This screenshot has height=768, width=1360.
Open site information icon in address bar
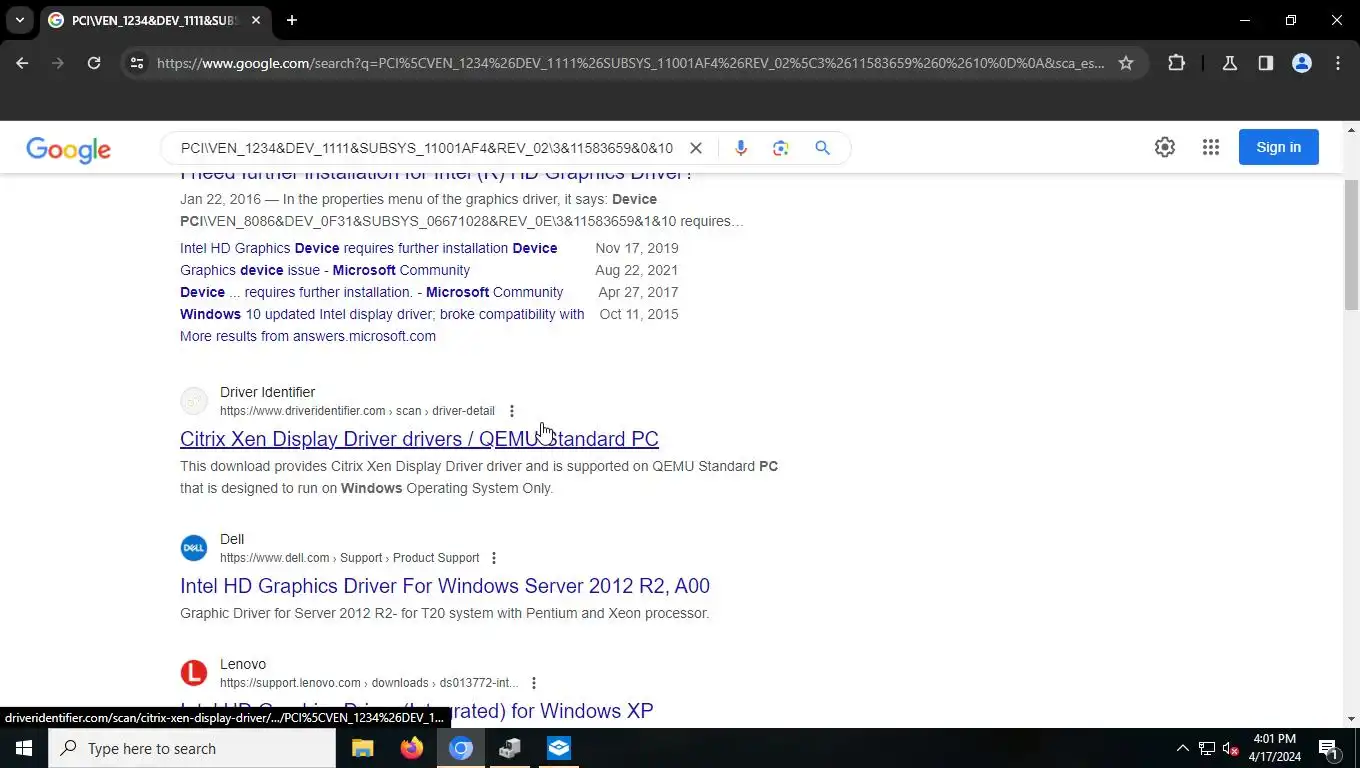[x=137, y=63]
